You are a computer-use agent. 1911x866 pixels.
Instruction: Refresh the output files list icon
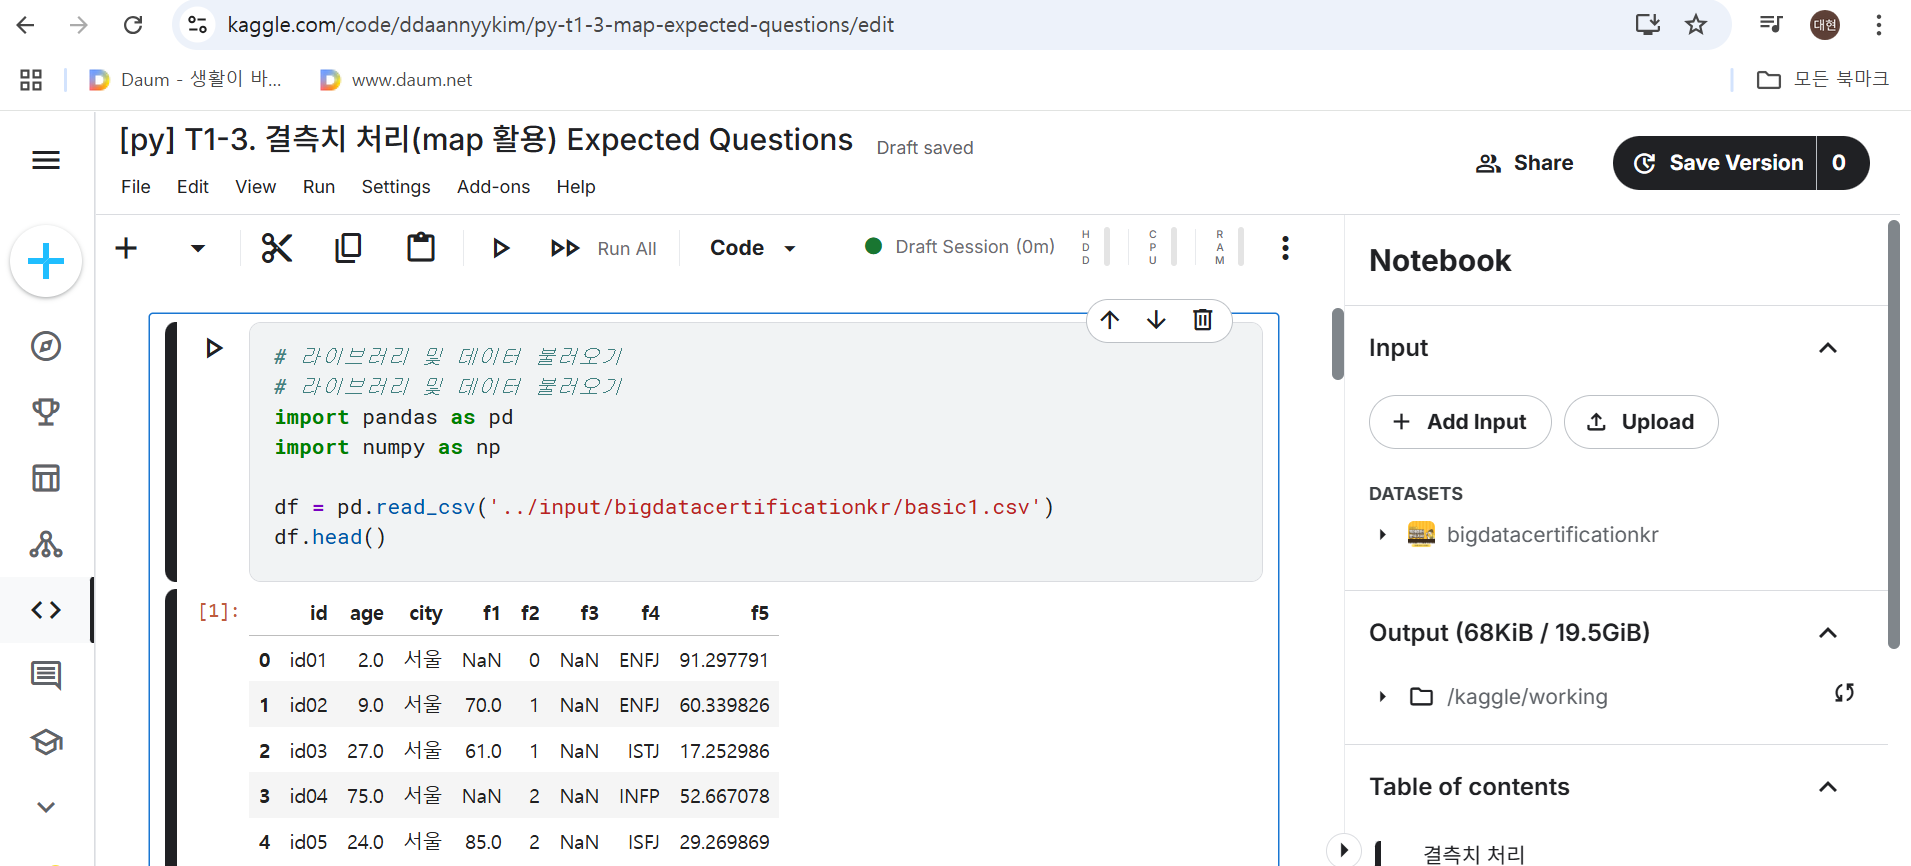point(1845,693)
